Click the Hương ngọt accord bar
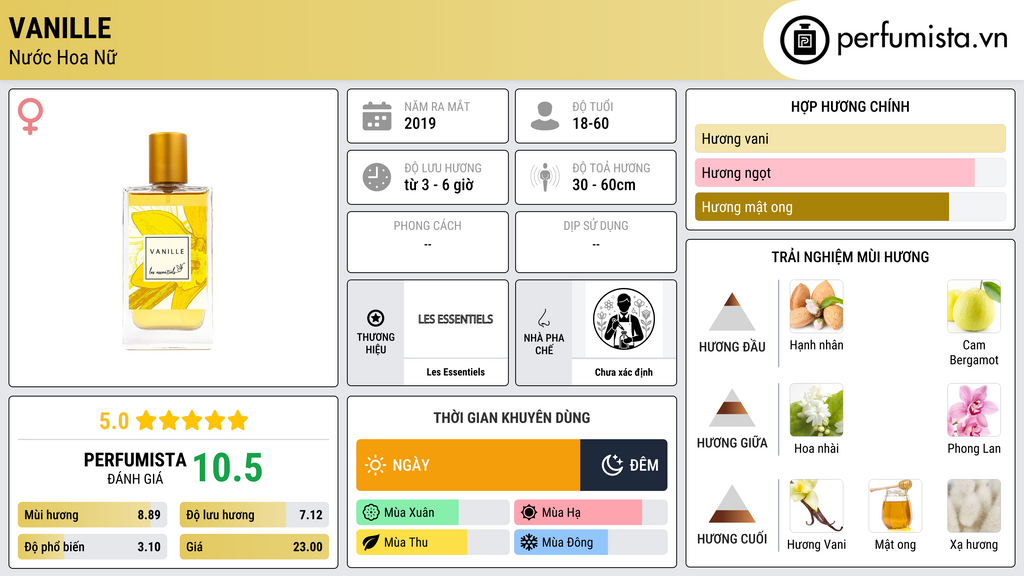 [850, 172]
